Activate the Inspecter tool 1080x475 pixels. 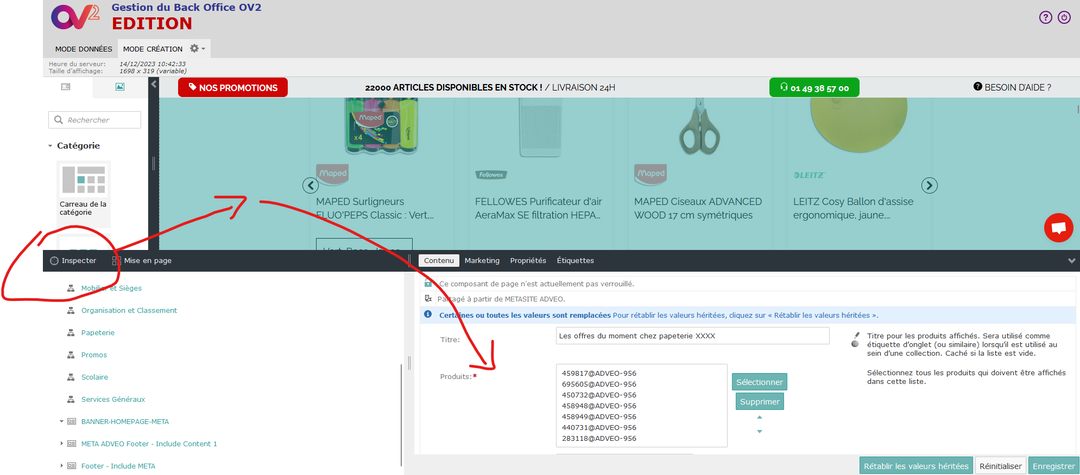(73, 261)
